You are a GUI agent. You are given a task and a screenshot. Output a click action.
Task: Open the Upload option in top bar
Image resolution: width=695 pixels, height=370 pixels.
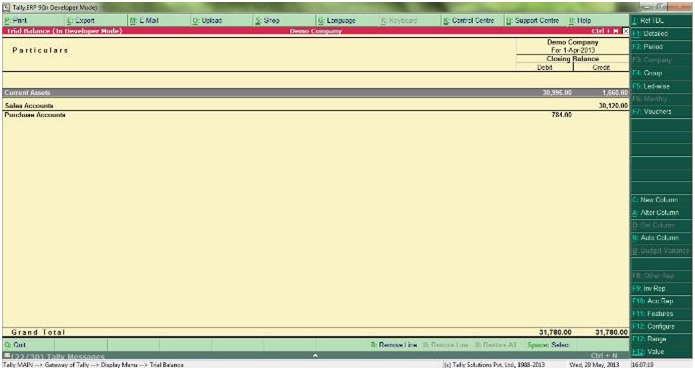click(x=207, y=20)
